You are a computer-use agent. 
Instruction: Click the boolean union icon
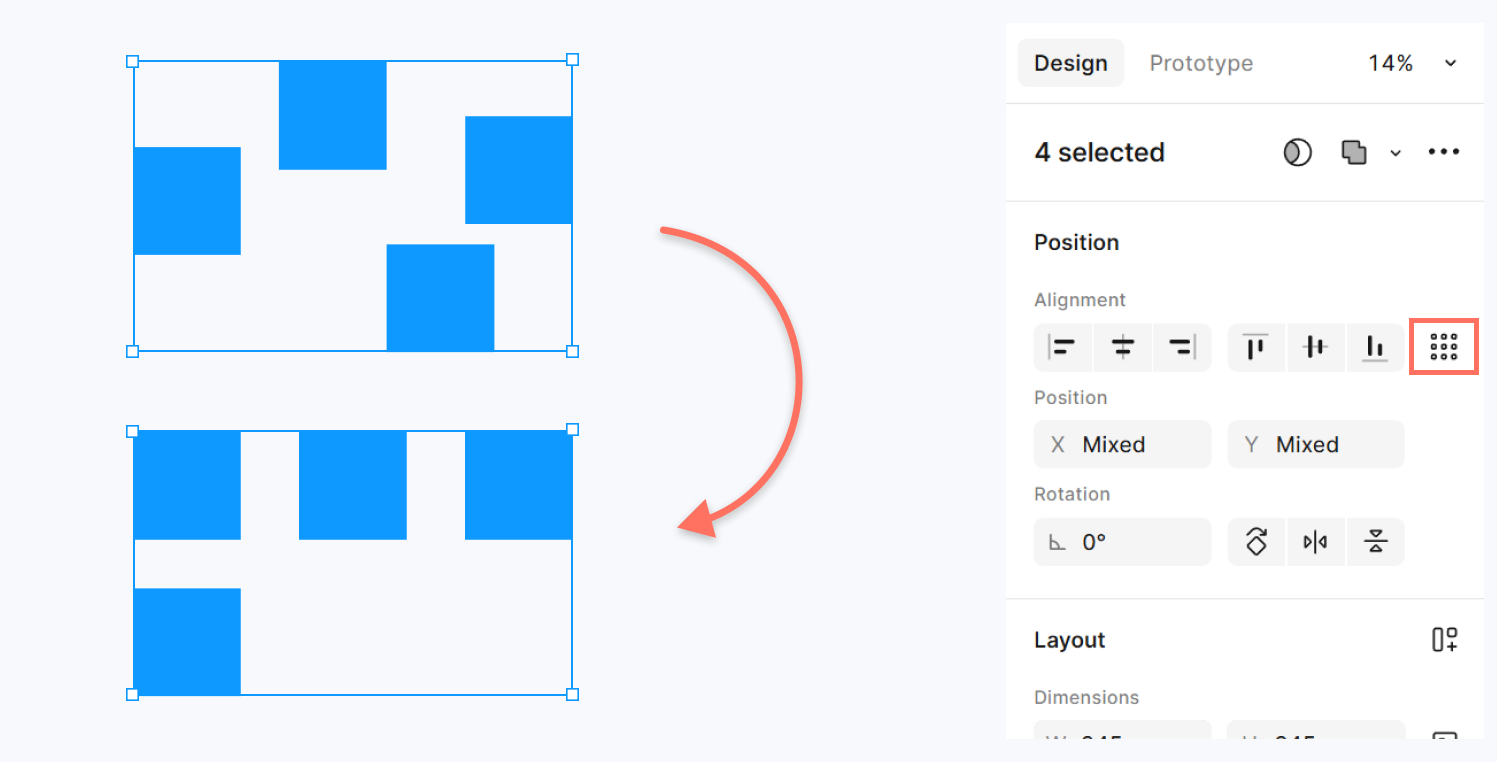[x=1354, y=153]
